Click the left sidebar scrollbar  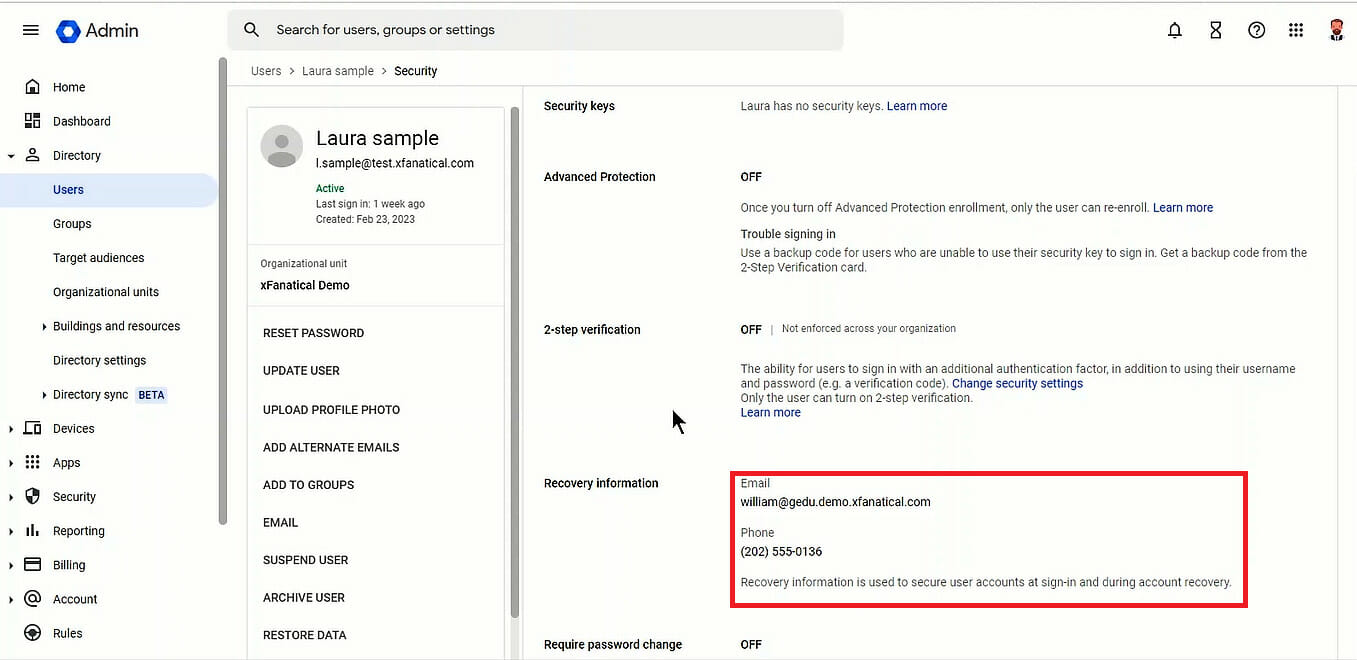tap(223, 290)
